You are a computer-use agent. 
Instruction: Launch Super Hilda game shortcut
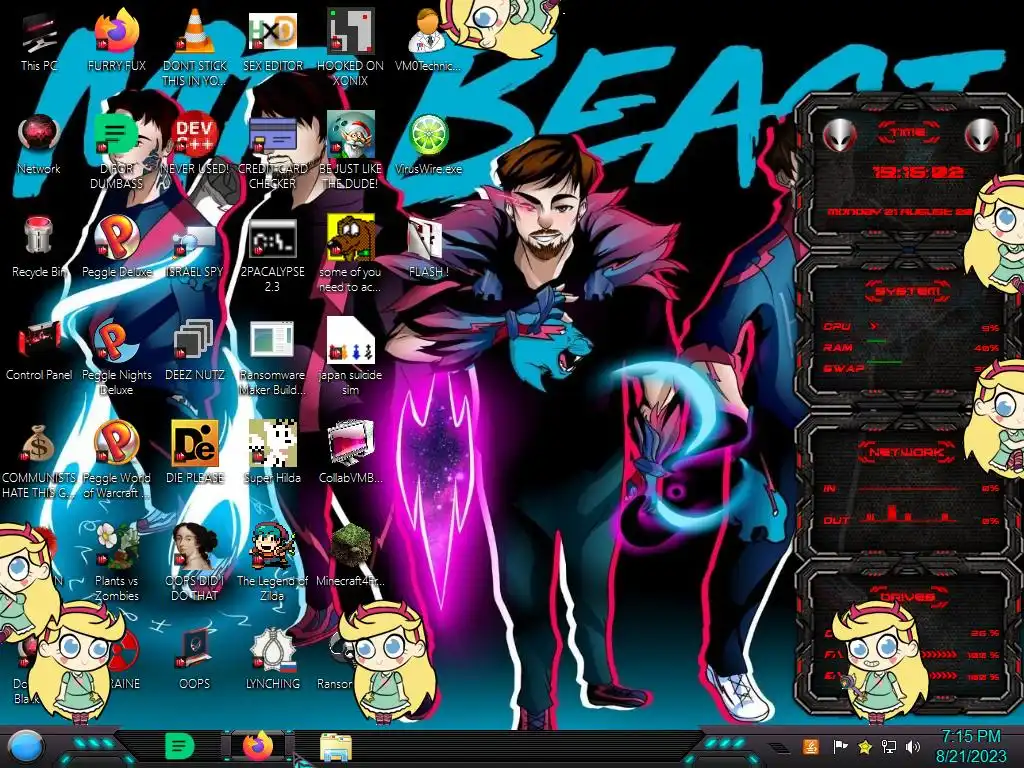[272, 453]
